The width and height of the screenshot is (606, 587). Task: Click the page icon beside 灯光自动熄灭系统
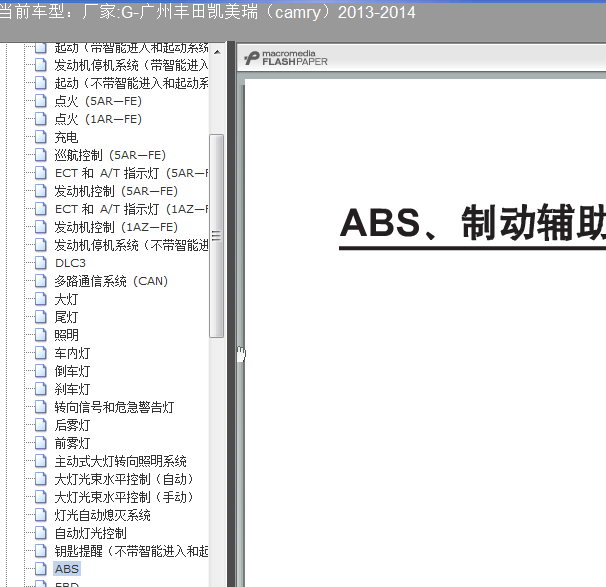41,515
